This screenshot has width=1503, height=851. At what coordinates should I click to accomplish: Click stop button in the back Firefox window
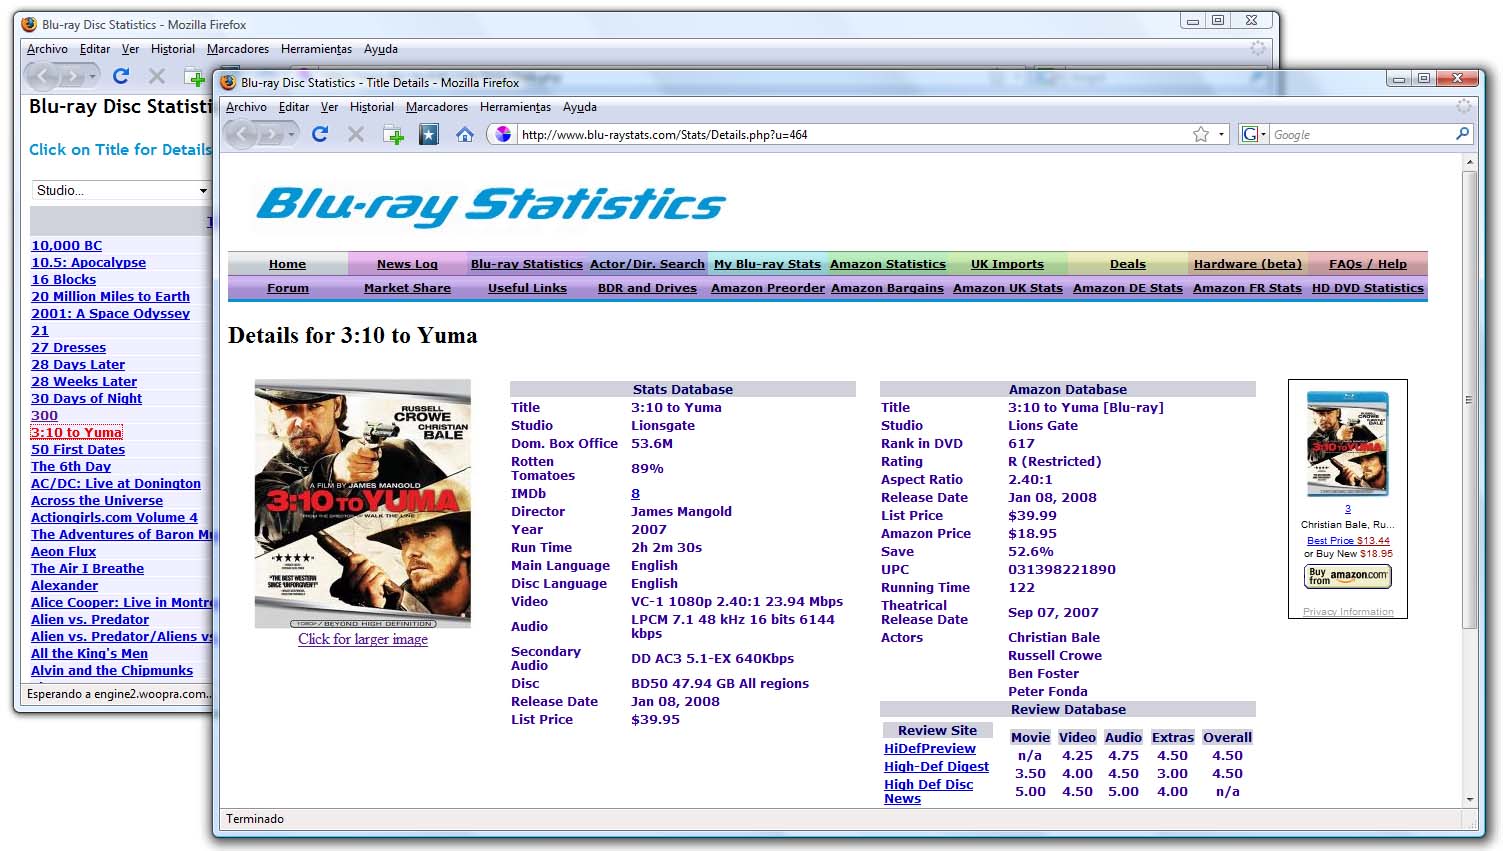157,76
